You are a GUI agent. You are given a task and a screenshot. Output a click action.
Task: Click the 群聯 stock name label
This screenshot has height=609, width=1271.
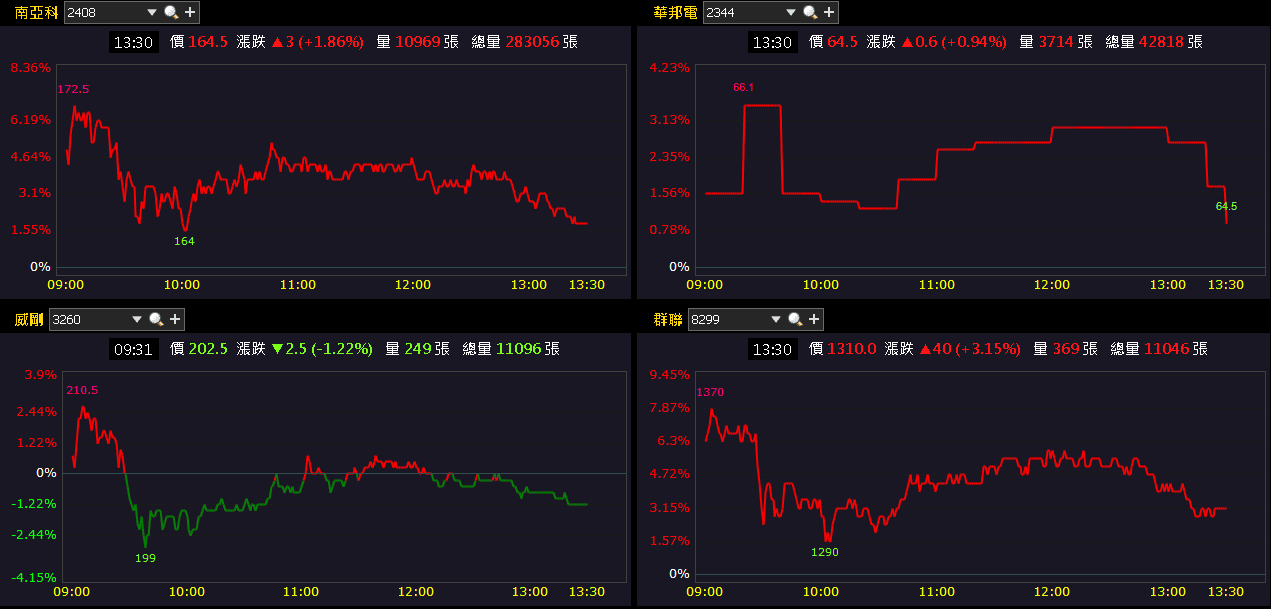pos(669,320)
